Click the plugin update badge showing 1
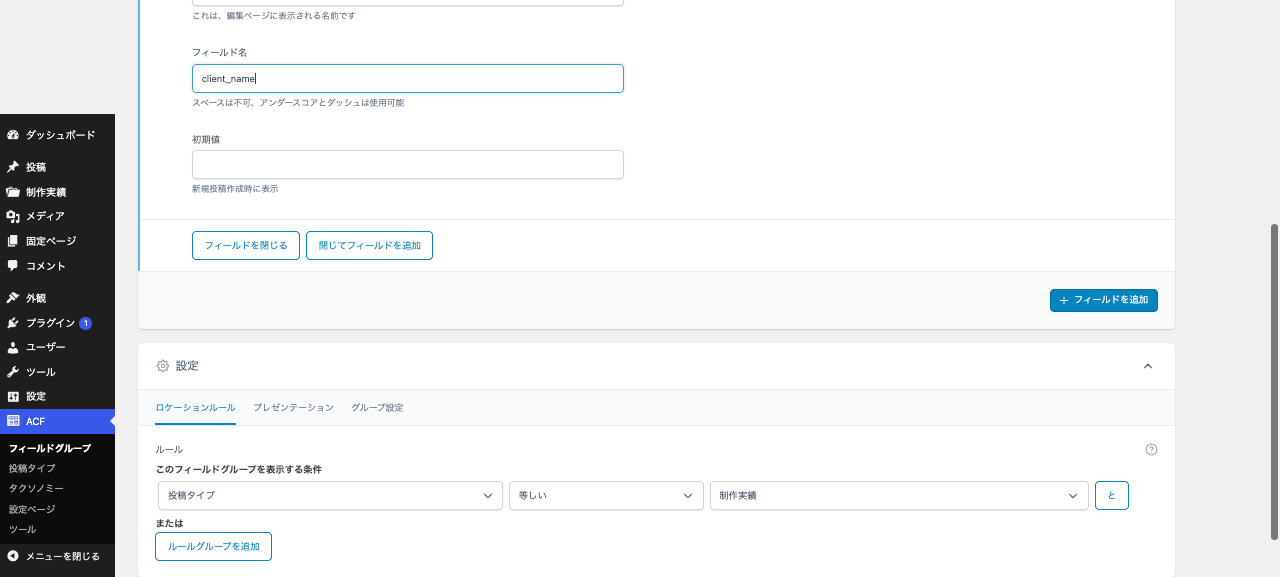Screen dimensions: 1280x577 [85, 323]
